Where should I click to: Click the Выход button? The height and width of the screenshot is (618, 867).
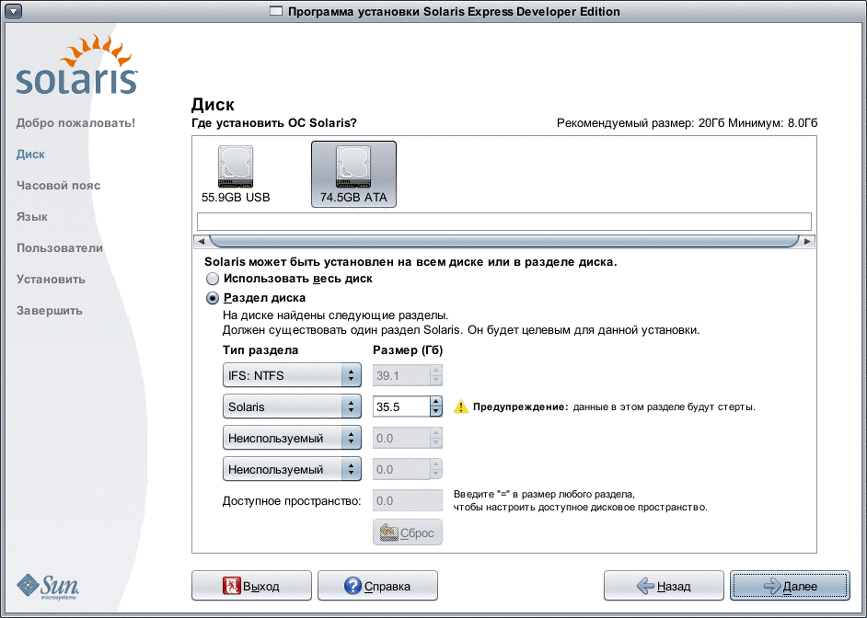point(252,586)
